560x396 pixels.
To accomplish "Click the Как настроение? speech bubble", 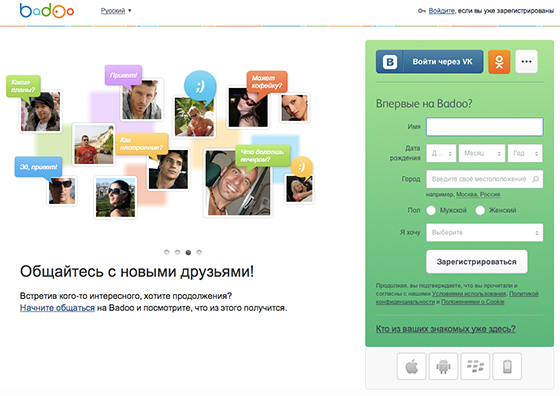I will [141, 144].
